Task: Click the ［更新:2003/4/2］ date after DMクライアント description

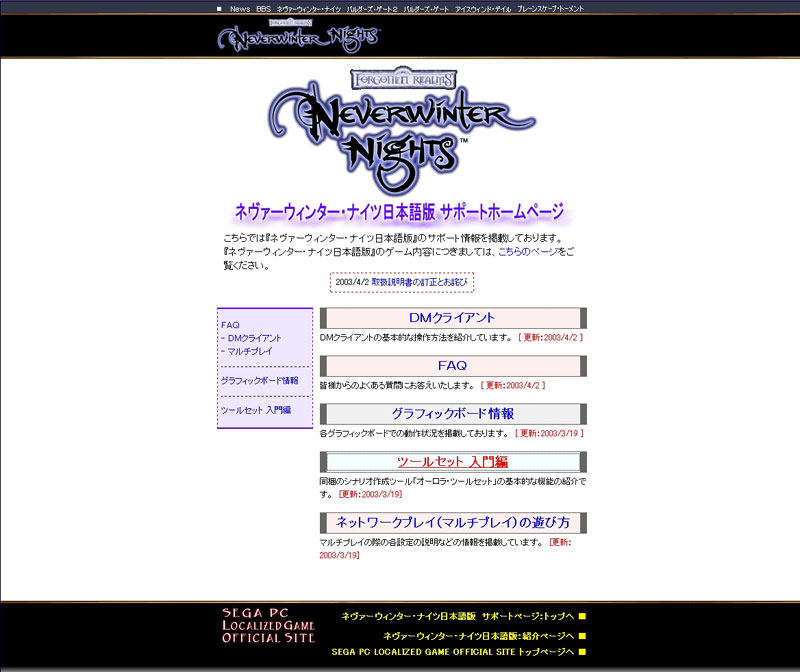Action: (551, 338)
